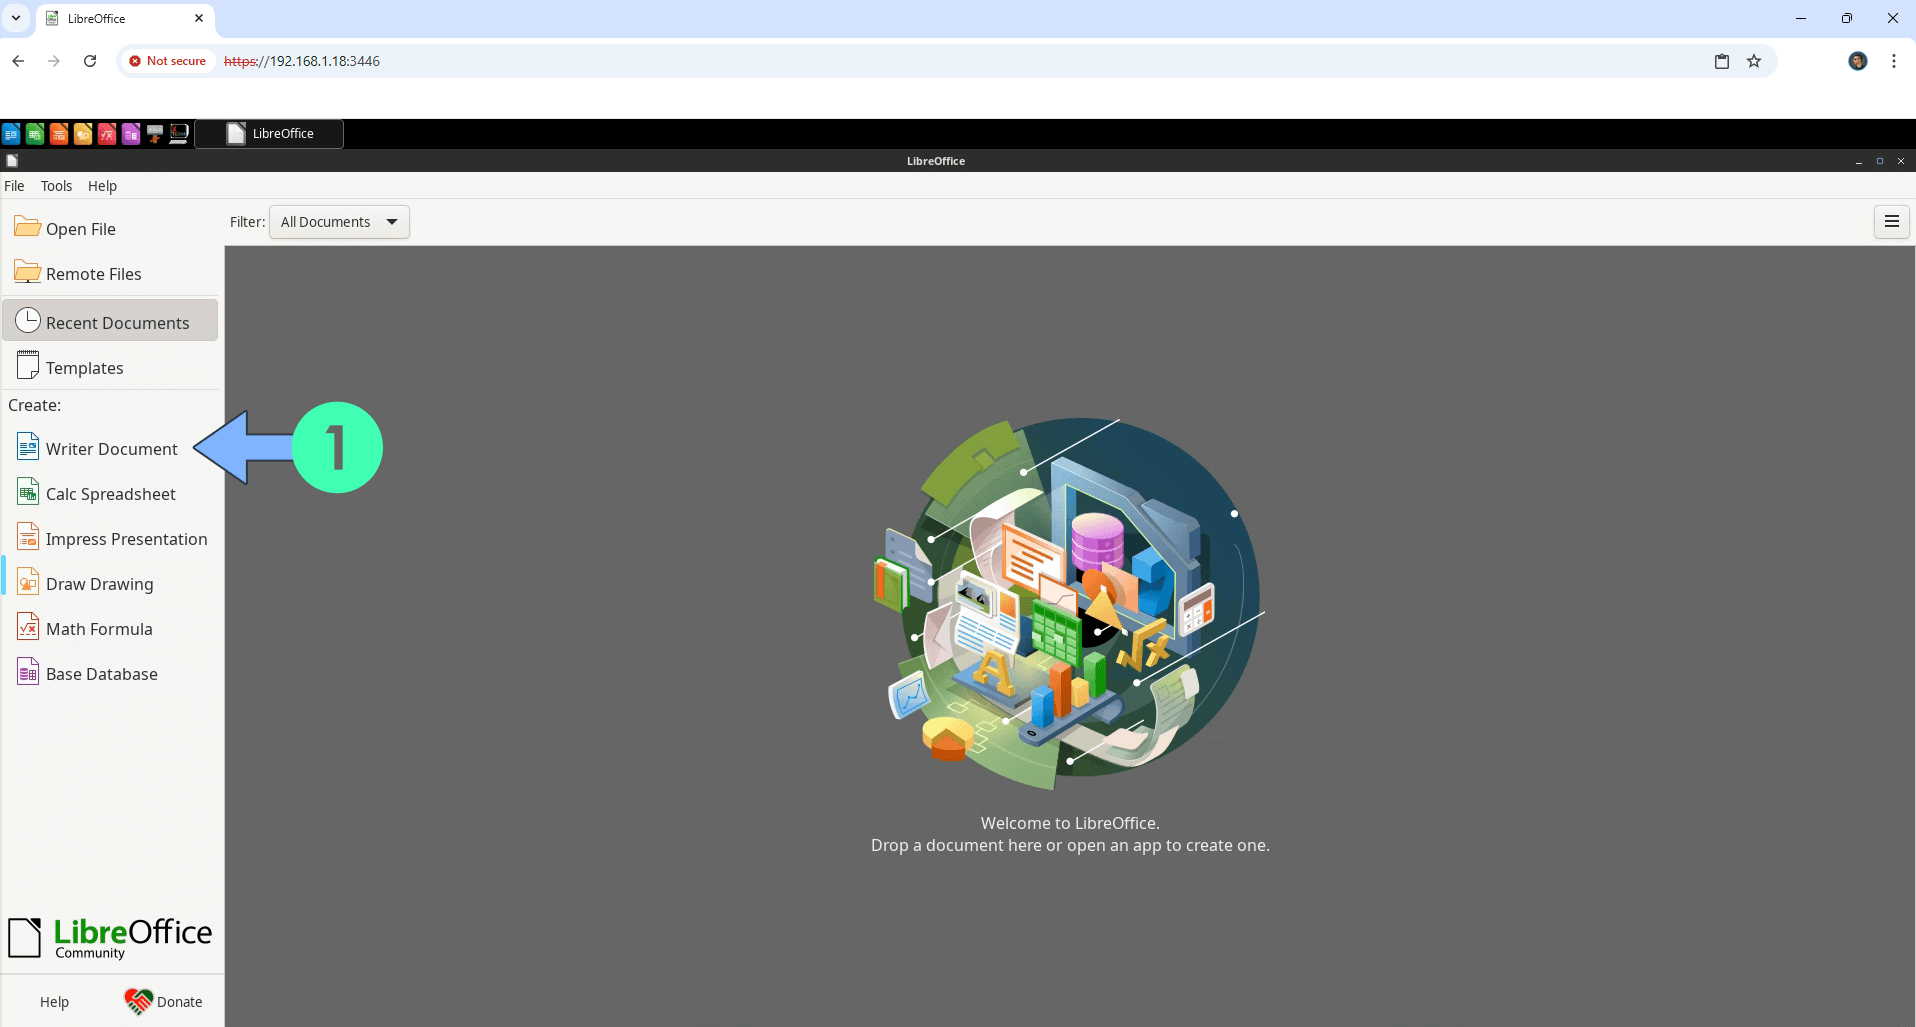Image resolution: width=1916 pixels, height=1027 pixels.
Task: Launch Calc from the green panel icon
Action: [x=35, y=134]
